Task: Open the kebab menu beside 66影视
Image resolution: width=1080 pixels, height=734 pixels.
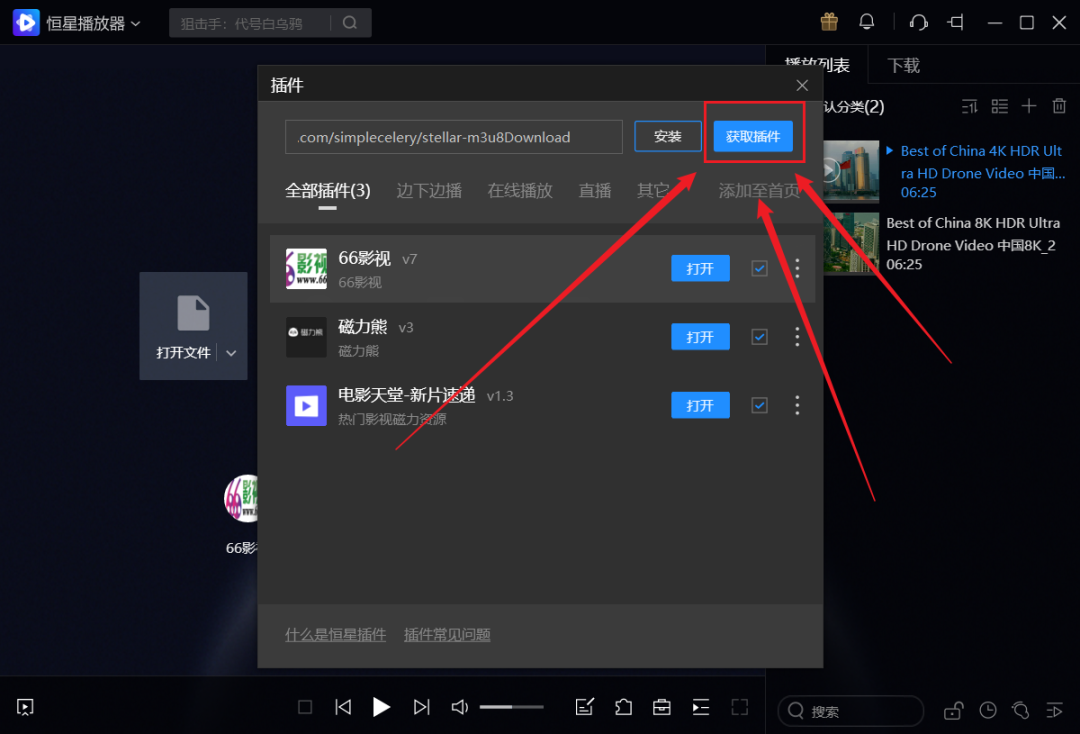Action: [x=797, y=268]
